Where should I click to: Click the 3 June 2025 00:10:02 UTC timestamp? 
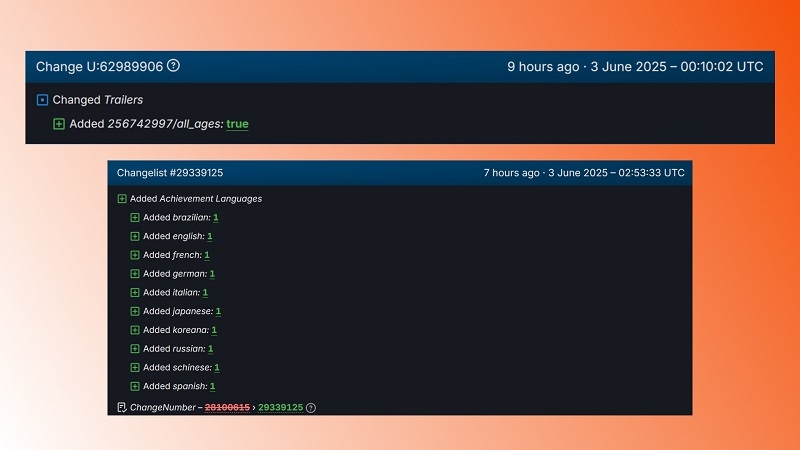pos(635,67)
